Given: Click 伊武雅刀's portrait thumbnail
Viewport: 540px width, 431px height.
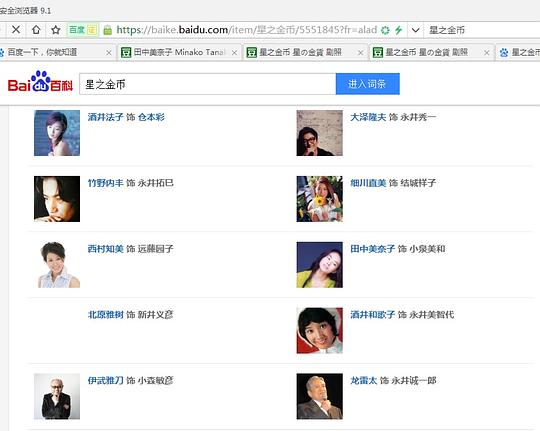Looking at the screenshot, I should click(57, 397).
